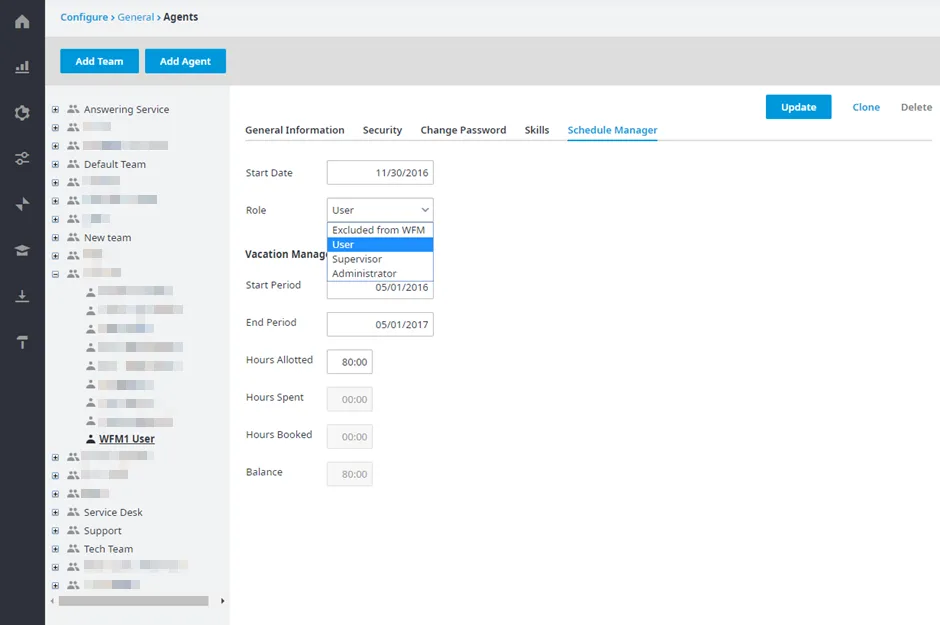940x625 pixels.
Task: Open the sliders configure icon in the sidebar
Action: point(22,158)
